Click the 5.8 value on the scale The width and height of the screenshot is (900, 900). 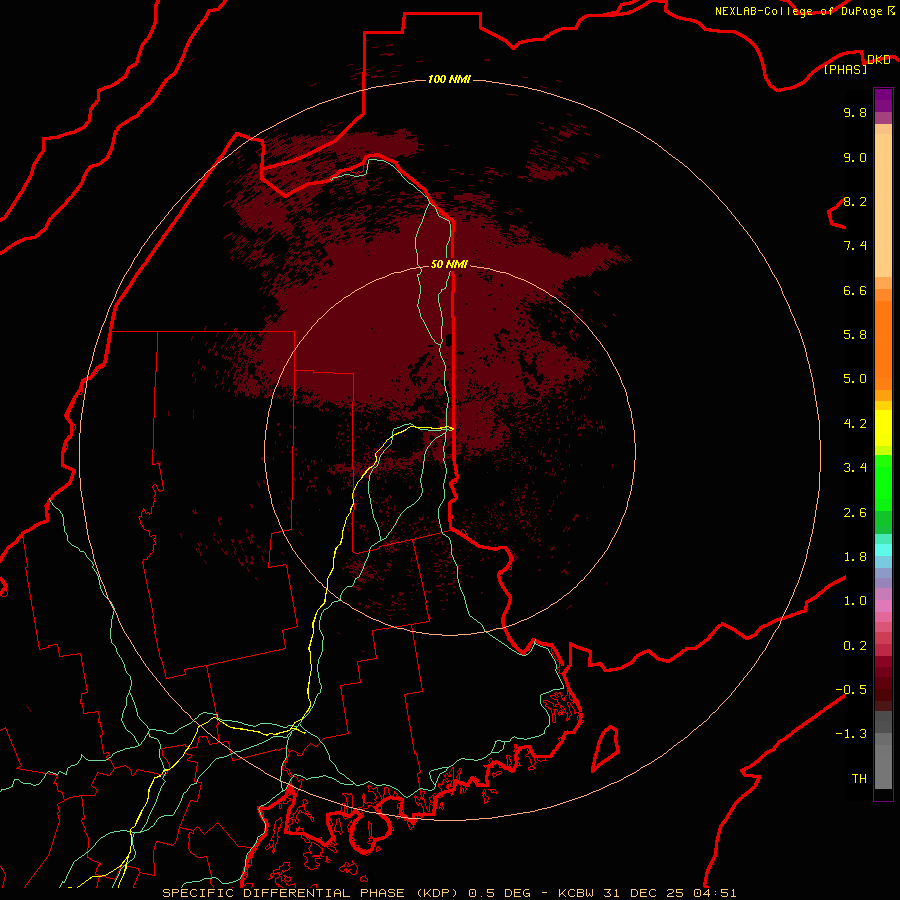855,335
